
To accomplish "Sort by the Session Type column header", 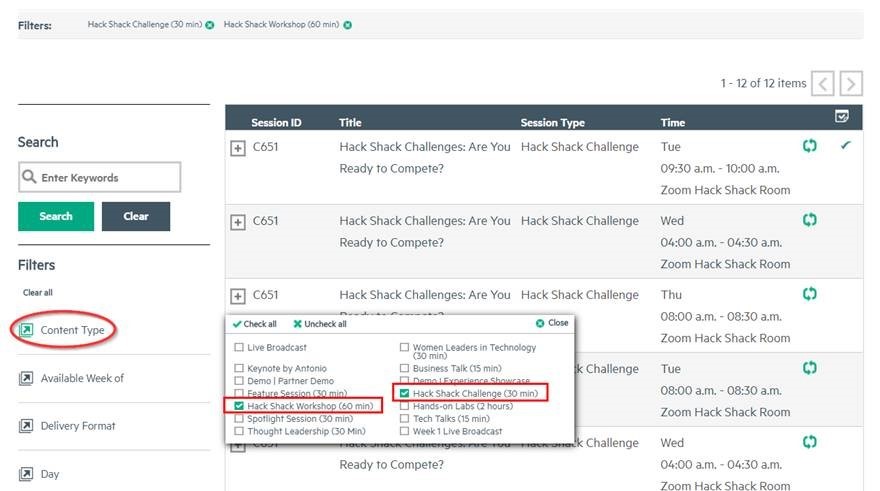I will (x=552, y=123).
